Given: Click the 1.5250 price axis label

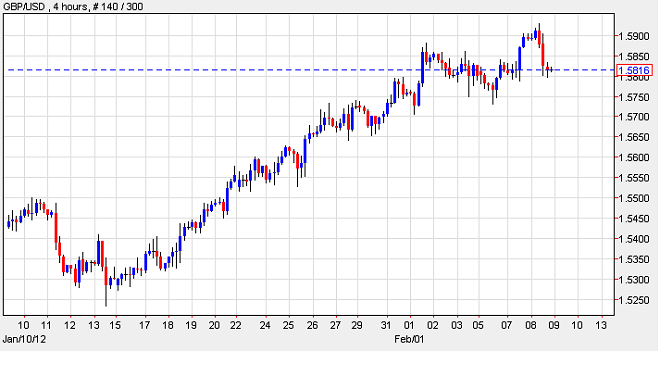Looking at the screenshot, I should [634, 300].
